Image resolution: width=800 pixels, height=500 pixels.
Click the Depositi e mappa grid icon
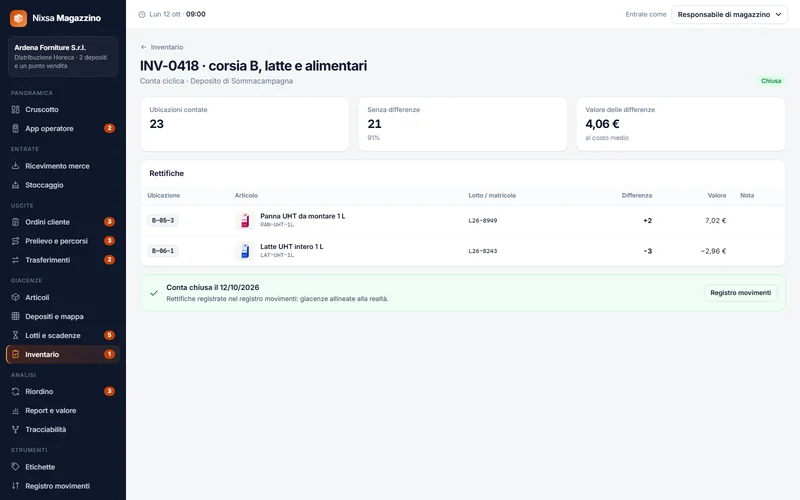coord(15,316)
